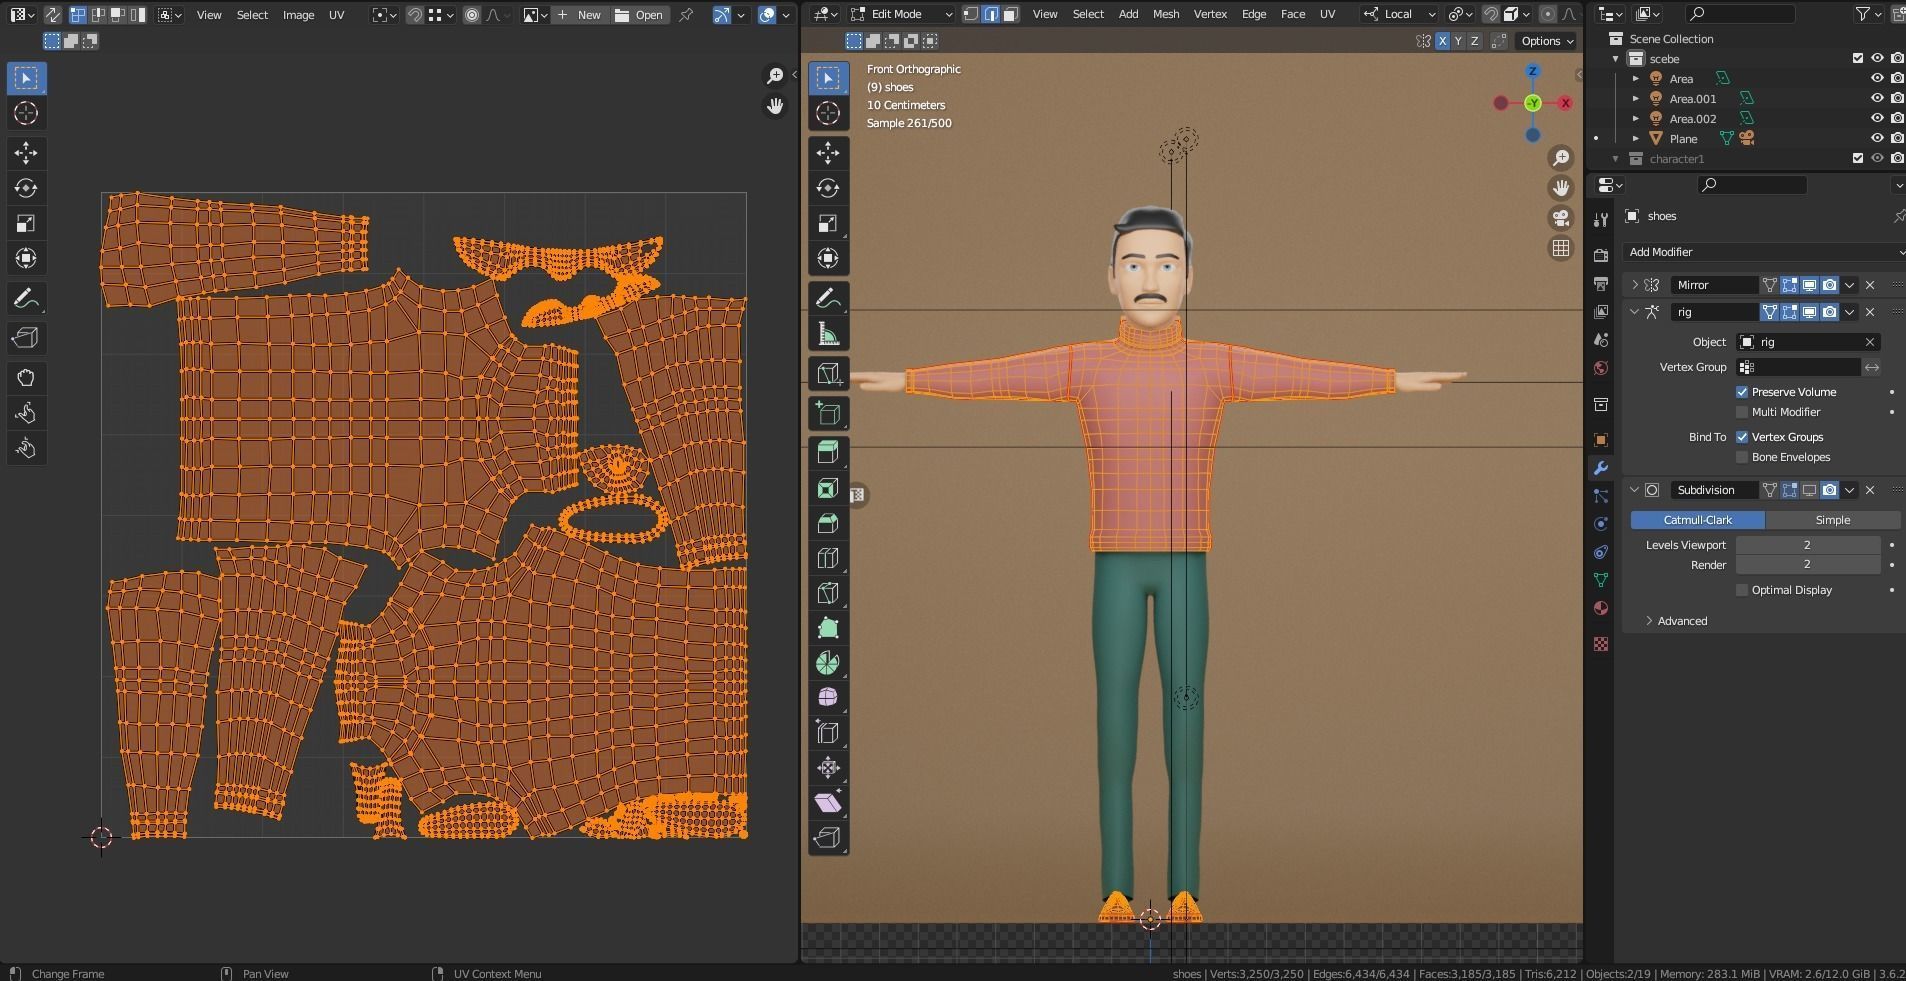The width and height of the screenshot is (1906, 981).
Task: Select the Spin tool
Action: point(828,663)
